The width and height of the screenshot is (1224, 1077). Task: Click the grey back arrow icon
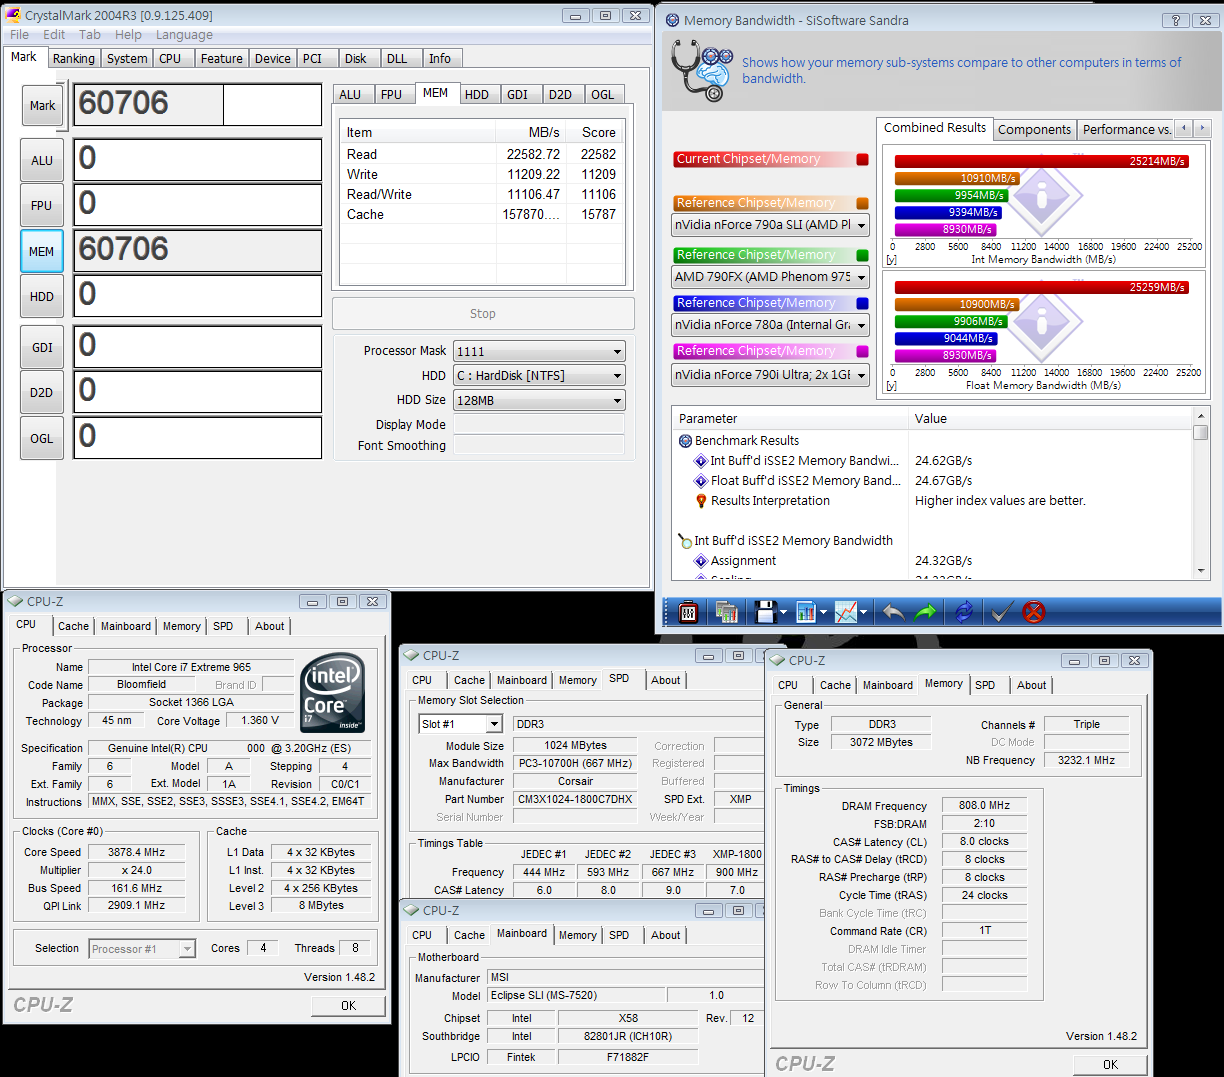pyautogui.click(x=893, y=612)
